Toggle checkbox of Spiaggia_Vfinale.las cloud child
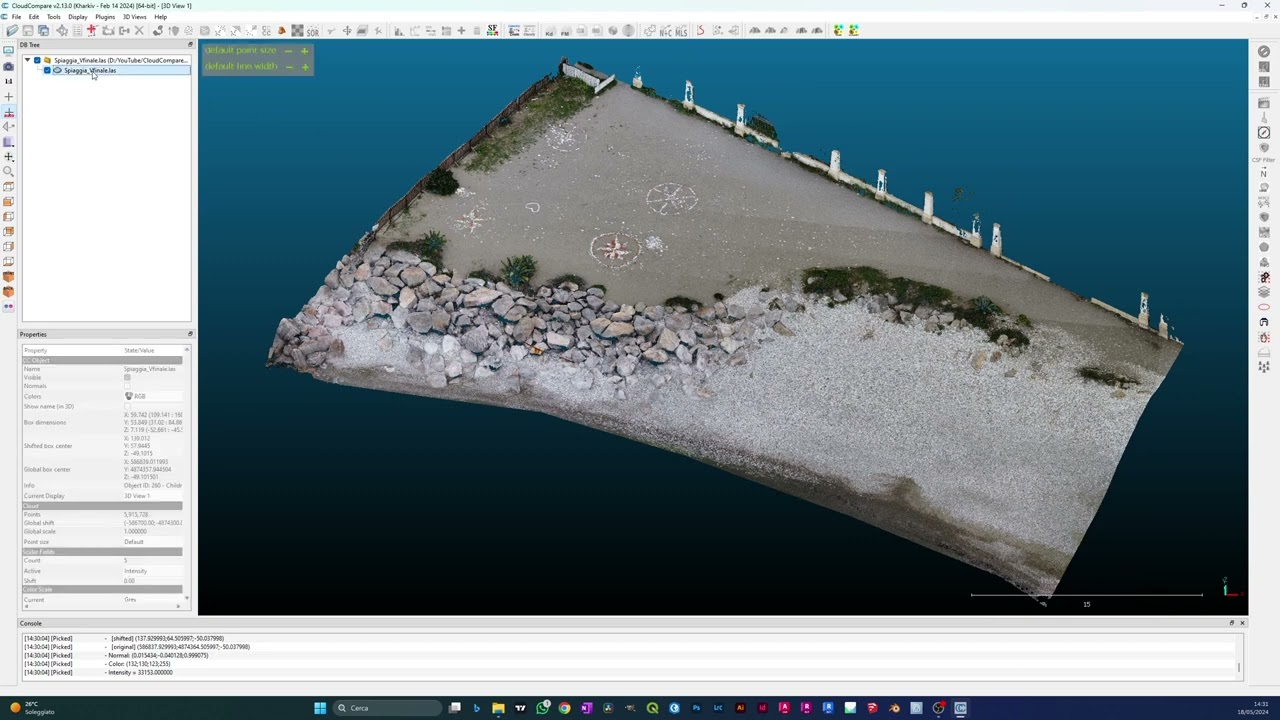Screen dimensions: 1280x720 coord(47,70)
